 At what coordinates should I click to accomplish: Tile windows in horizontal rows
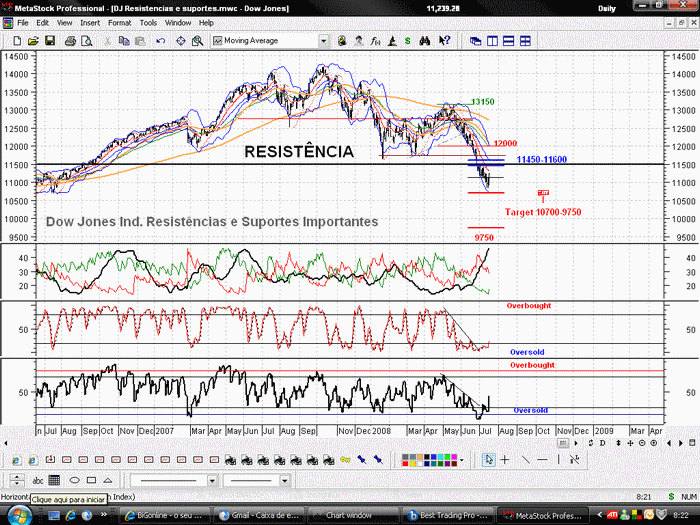point(508,41)
